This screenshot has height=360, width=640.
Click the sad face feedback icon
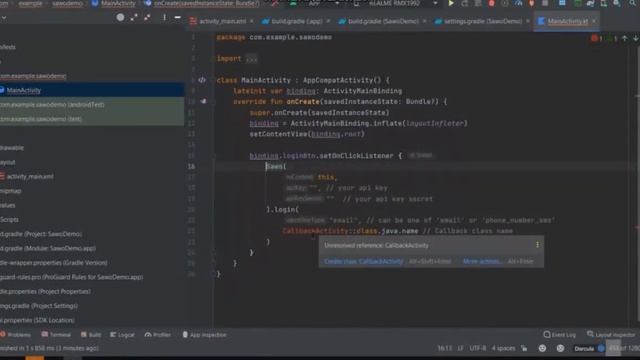click(560, 348)
